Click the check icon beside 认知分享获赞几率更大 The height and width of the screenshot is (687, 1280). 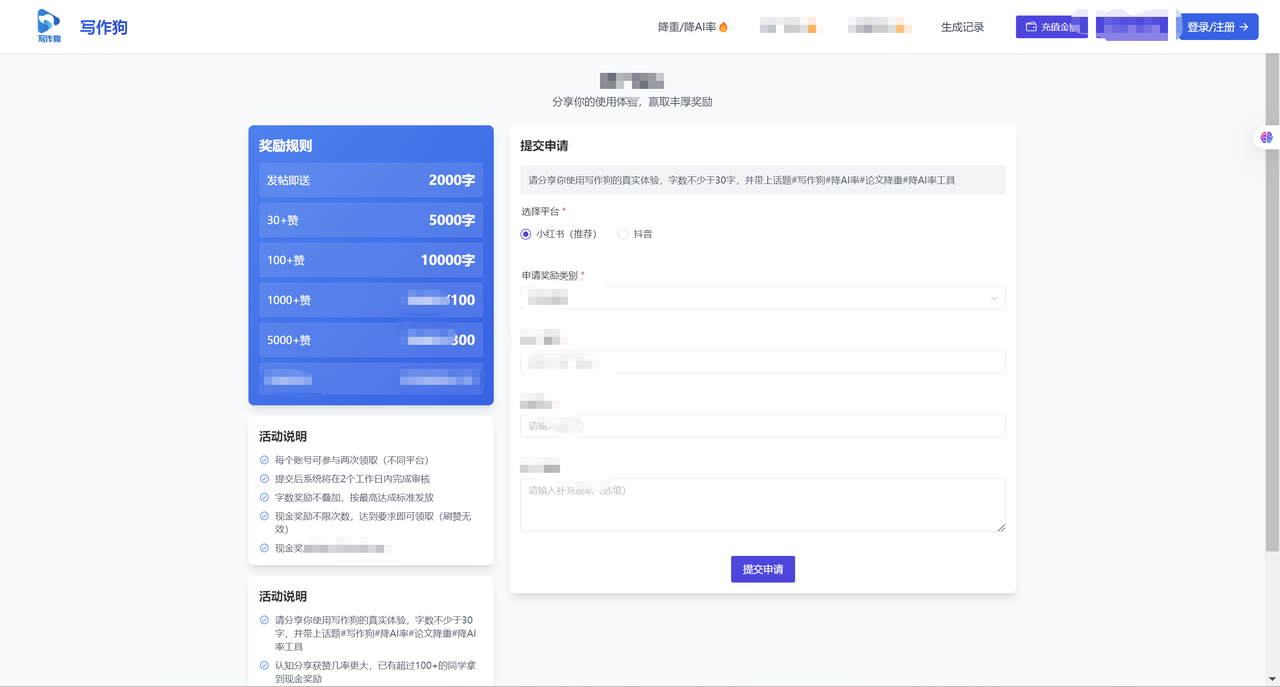click(x=264, y=665)
